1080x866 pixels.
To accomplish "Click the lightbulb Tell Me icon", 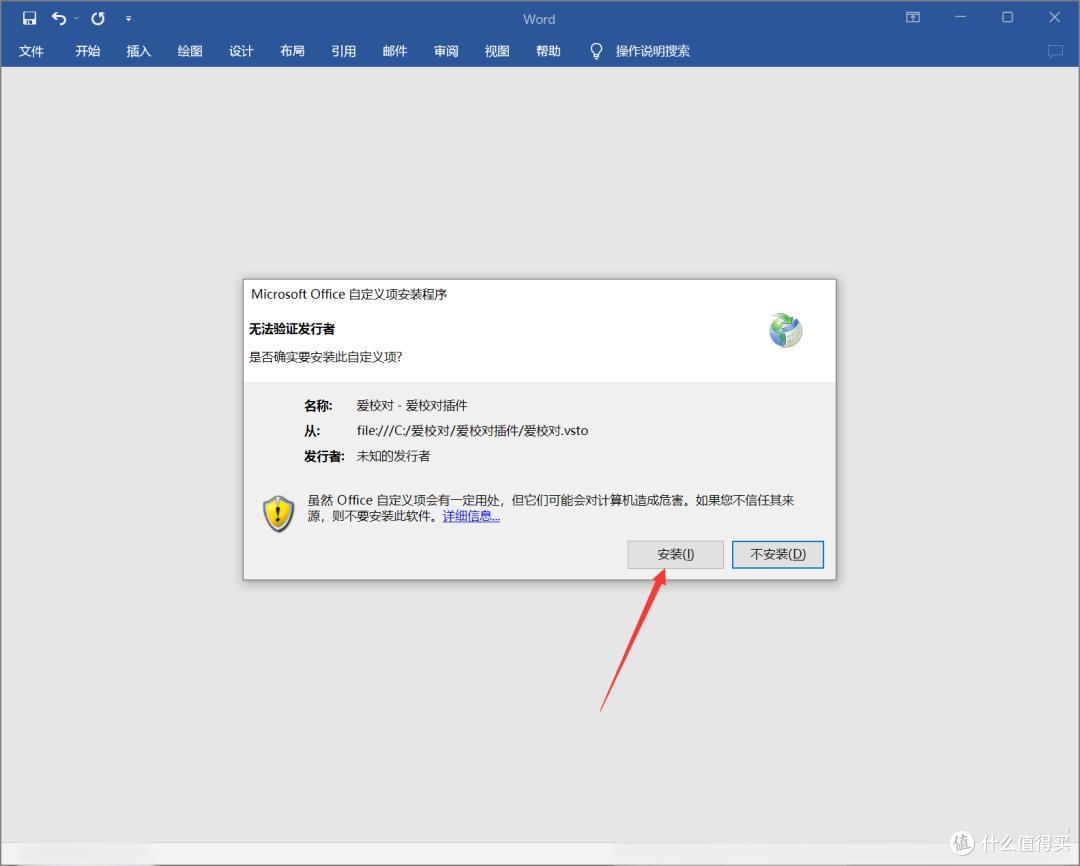I will coord(596,51).
